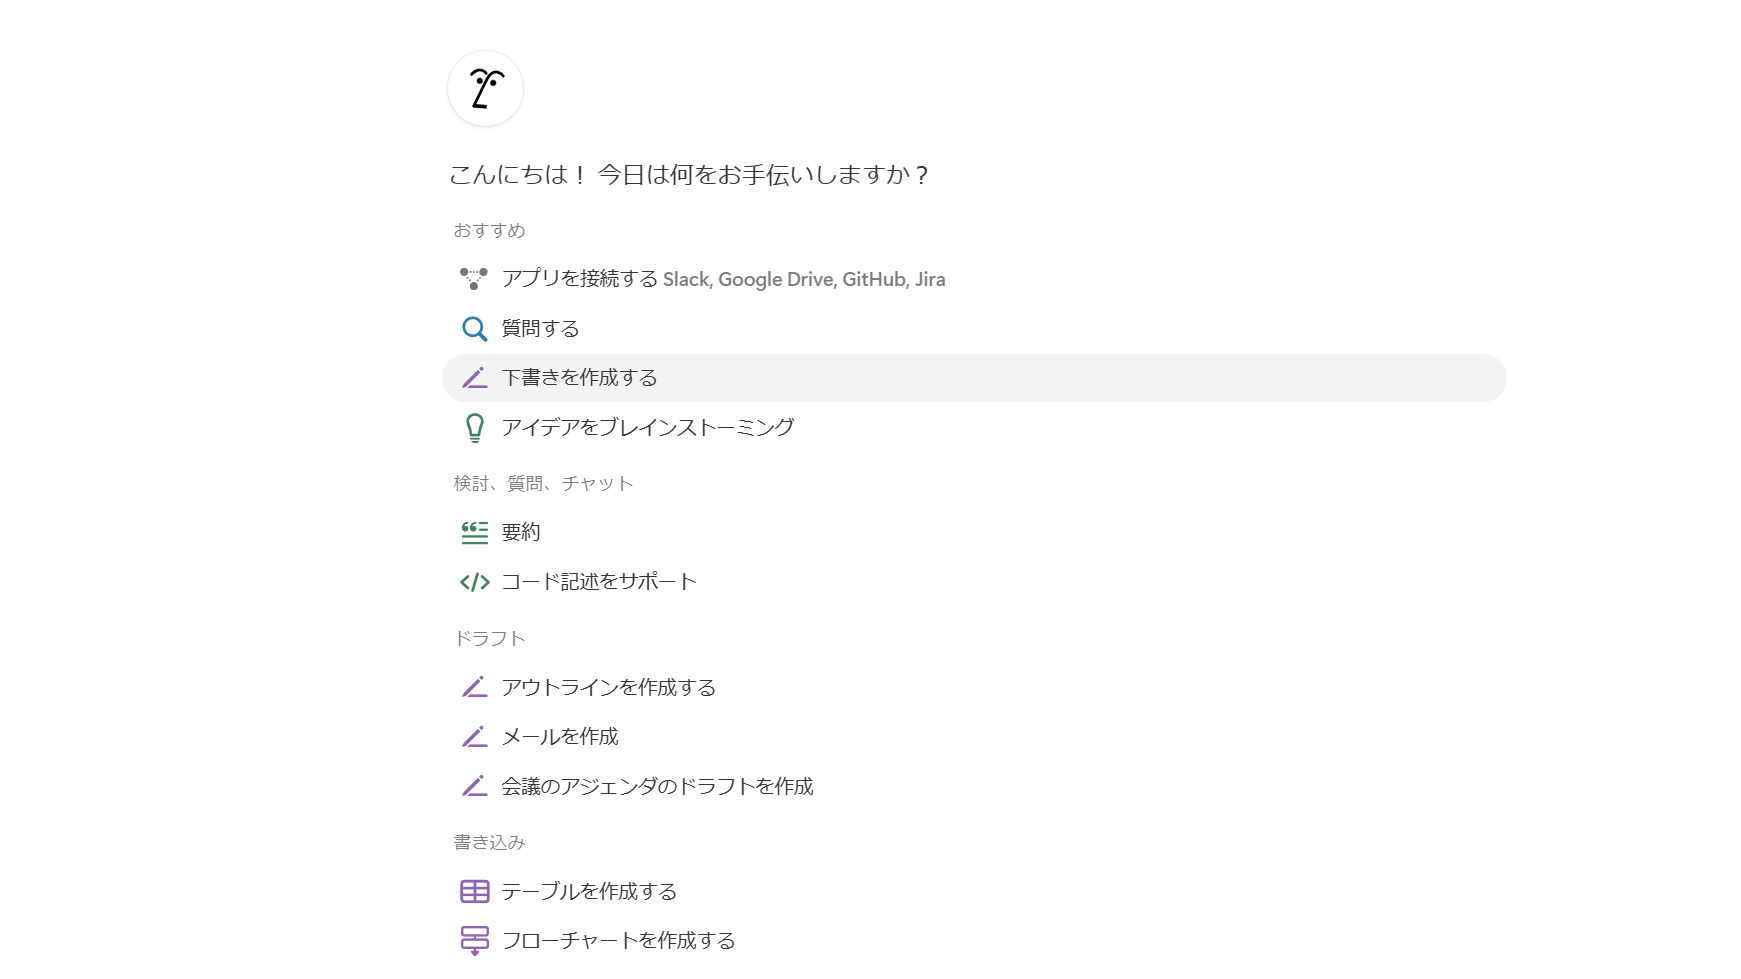Click the circular AI avatar logo

pyautogui.click(x=485, y=88)
